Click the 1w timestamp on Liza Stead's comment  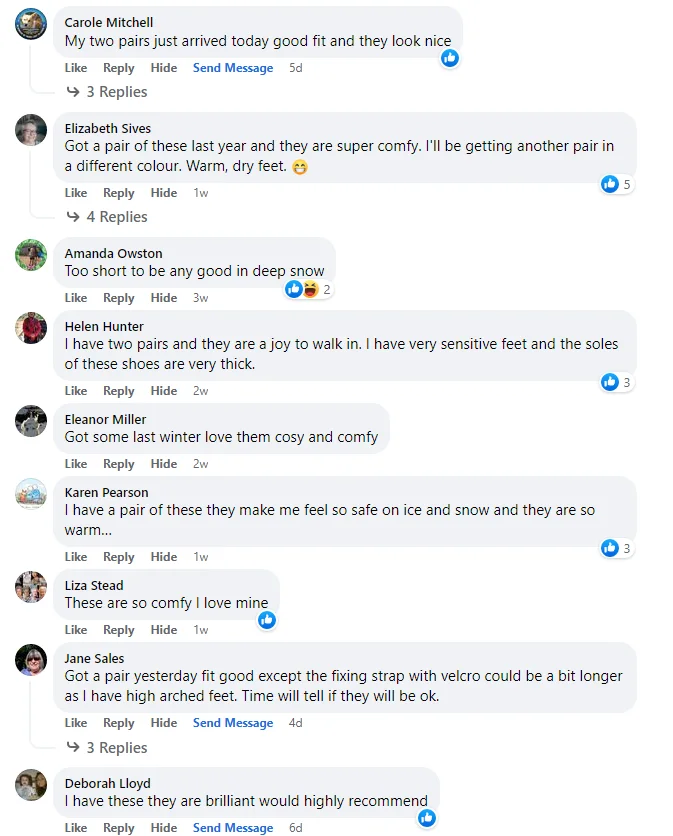click(201, 630)
